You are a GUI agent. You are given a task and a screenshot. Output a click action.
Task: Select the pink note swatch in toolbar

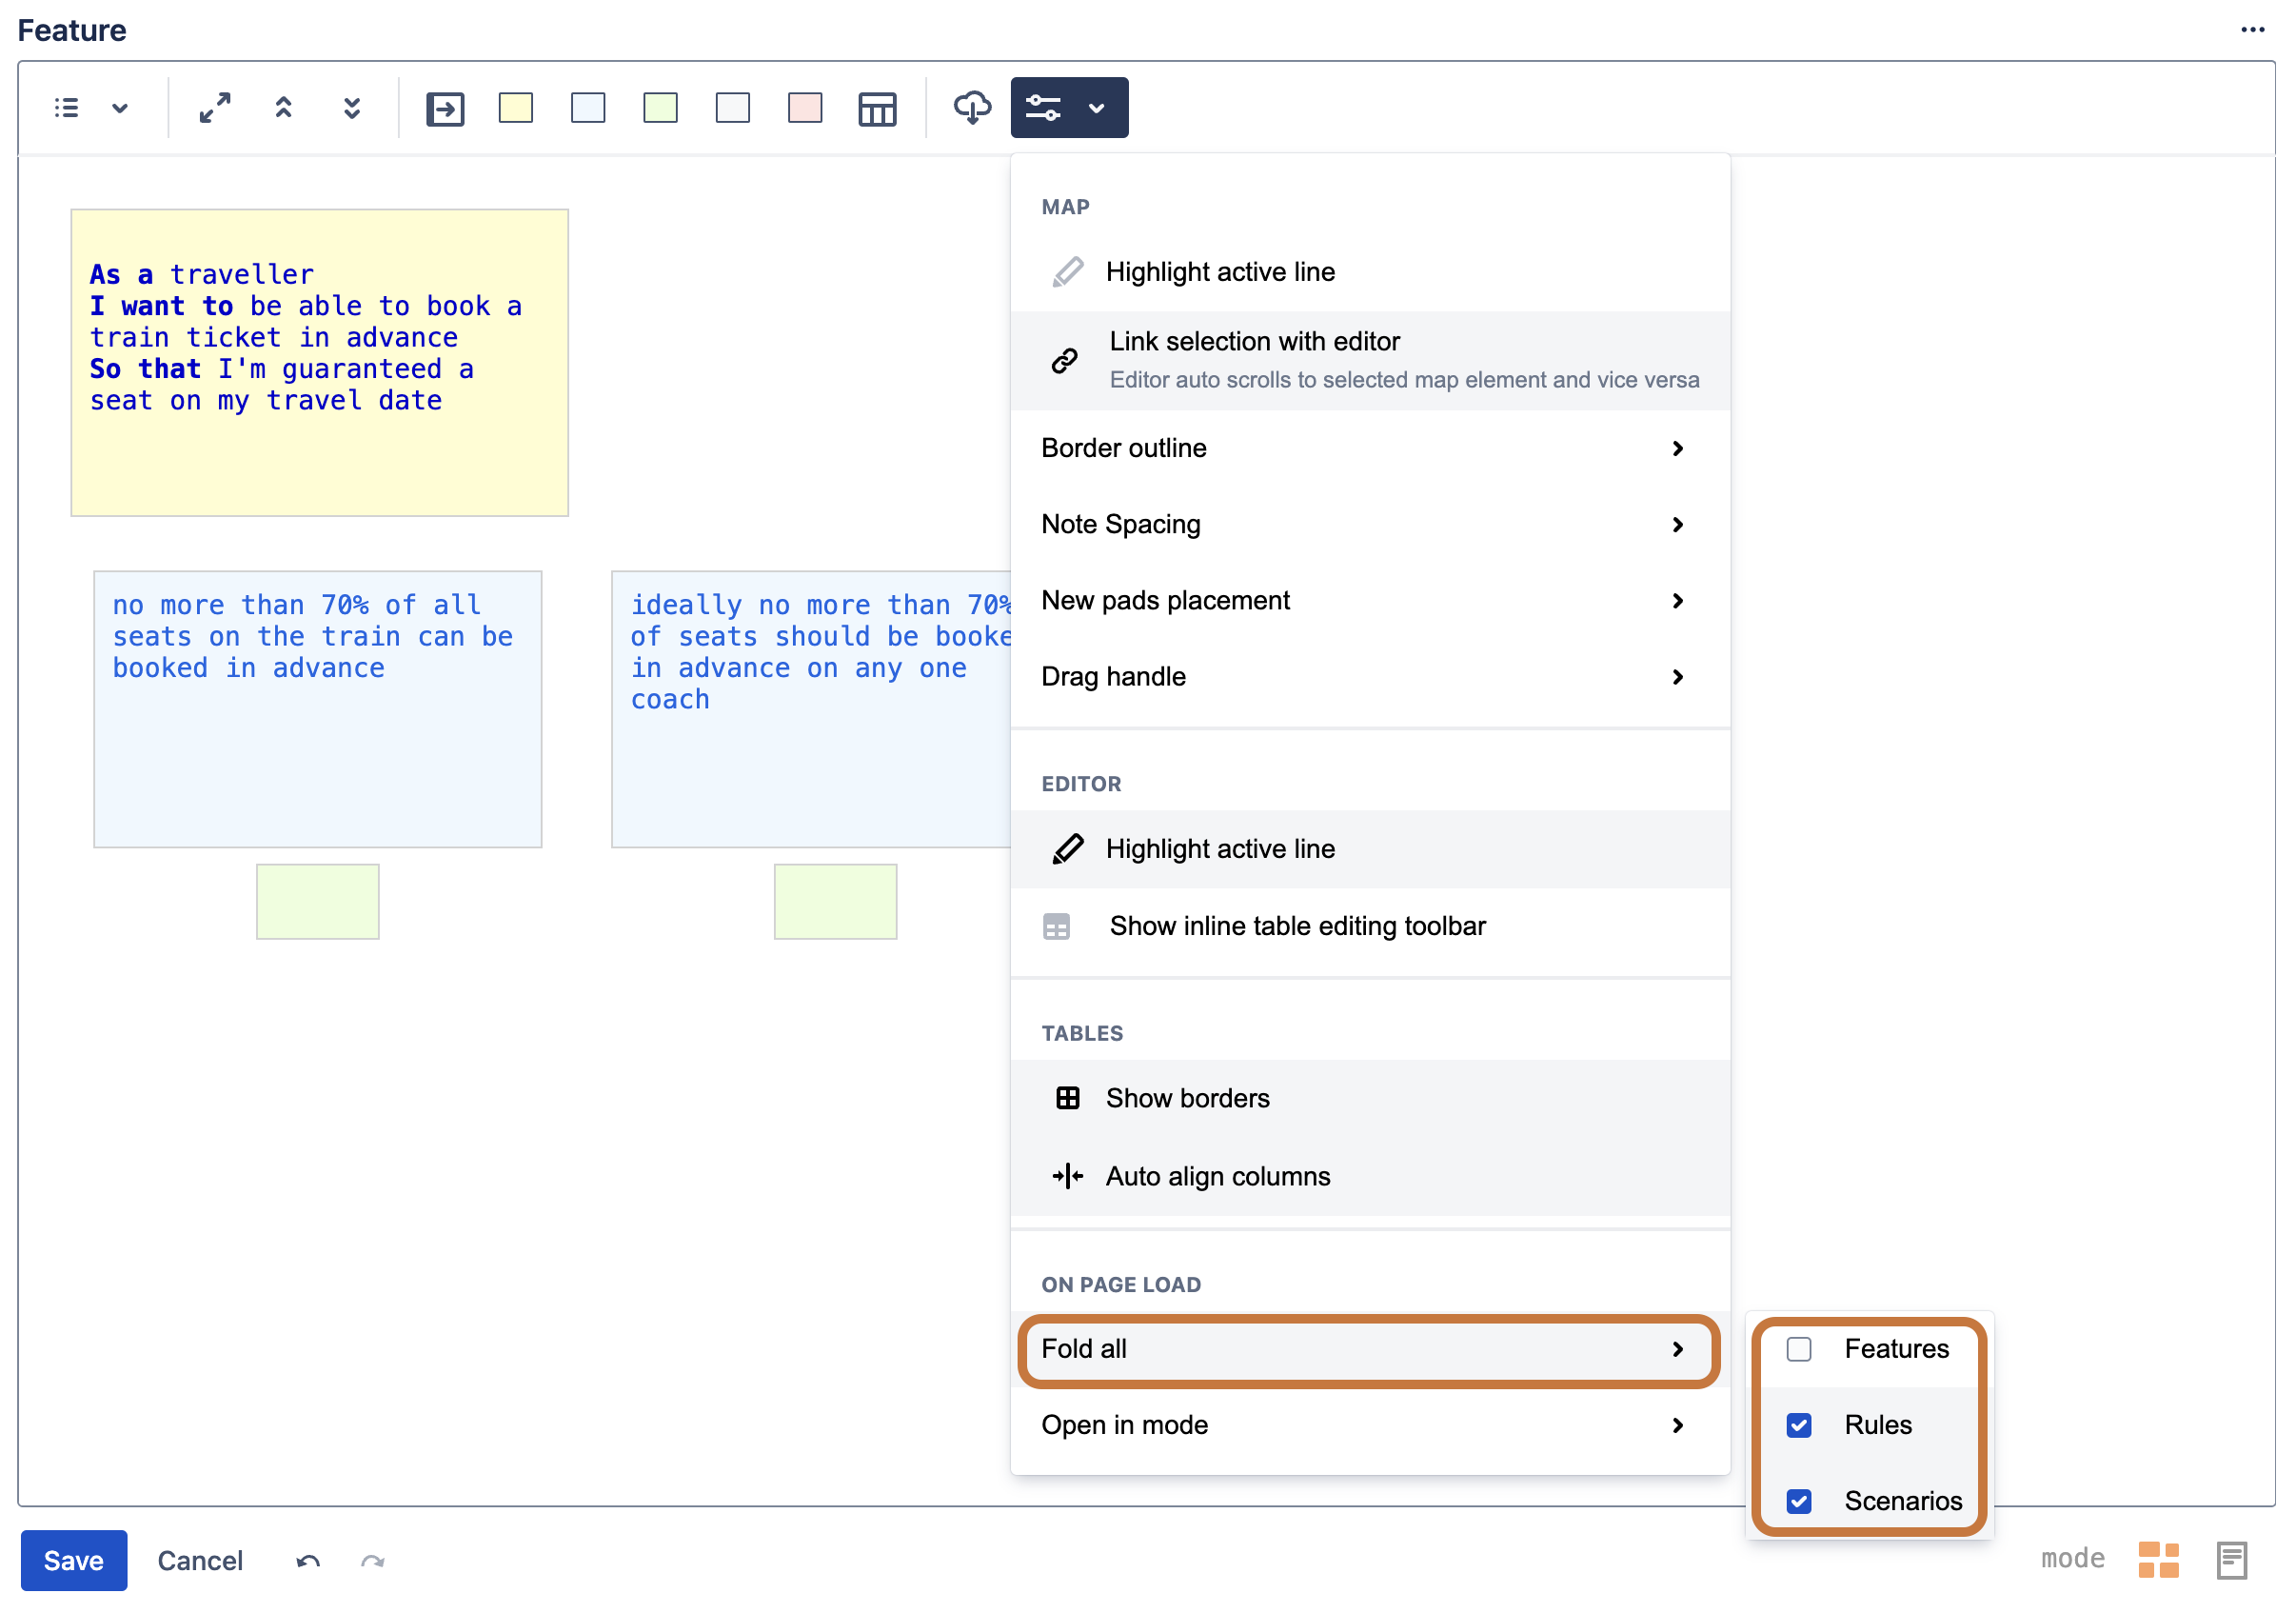(x=805, y=108)
